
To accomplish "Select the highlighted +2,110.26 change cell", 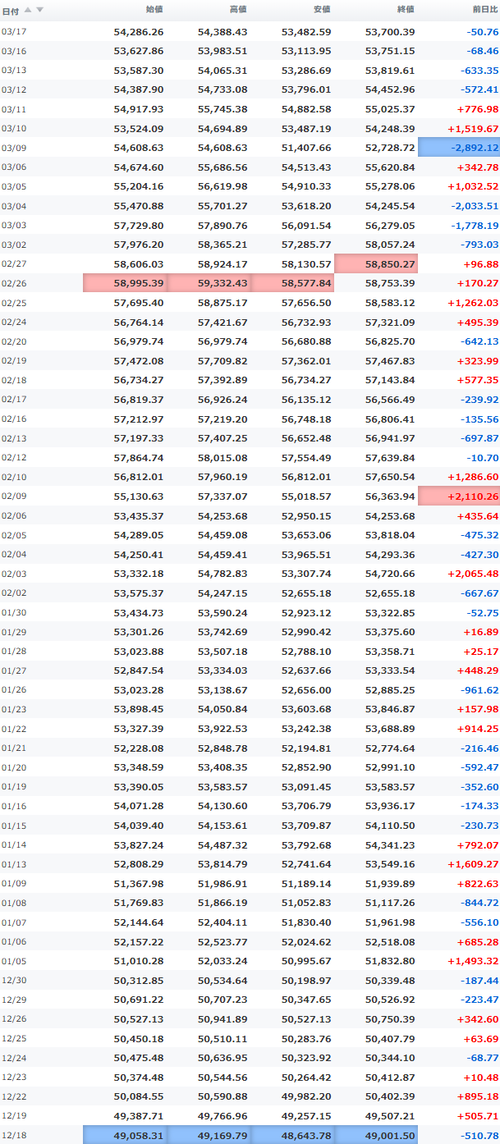I will [x=459, y=496].
